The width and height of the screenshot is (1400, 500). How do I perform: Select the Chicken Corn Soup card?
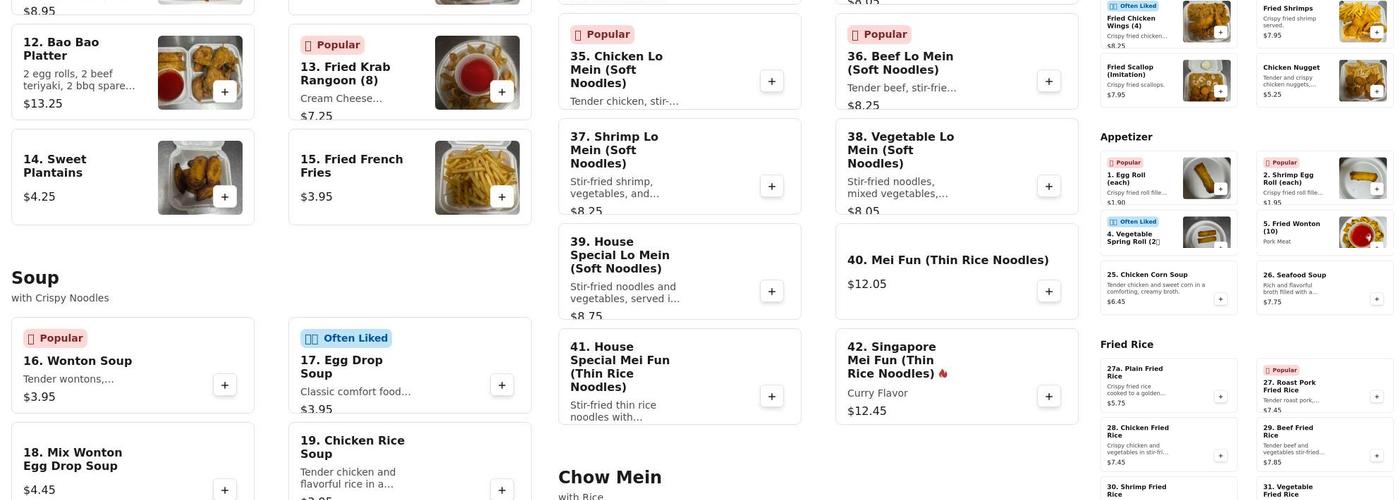pyautogui.click(x=1160, y=286)
